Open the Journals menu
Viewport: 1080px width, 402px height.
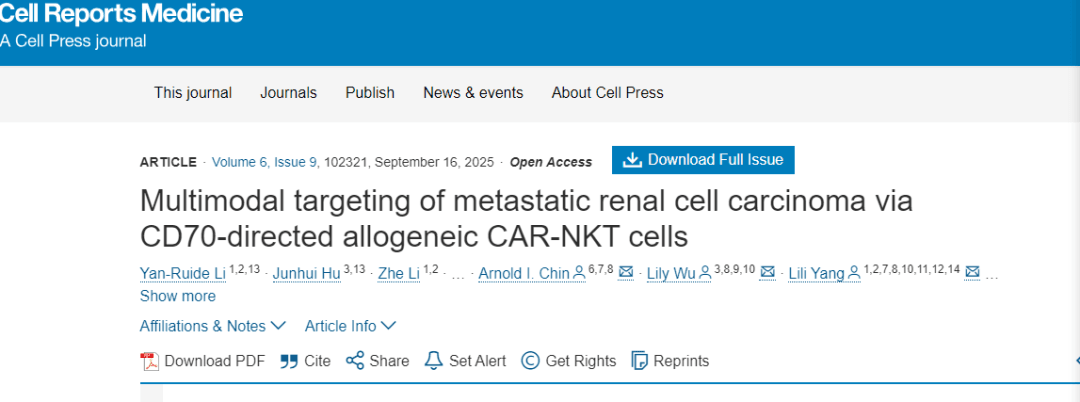click(289, 93)
